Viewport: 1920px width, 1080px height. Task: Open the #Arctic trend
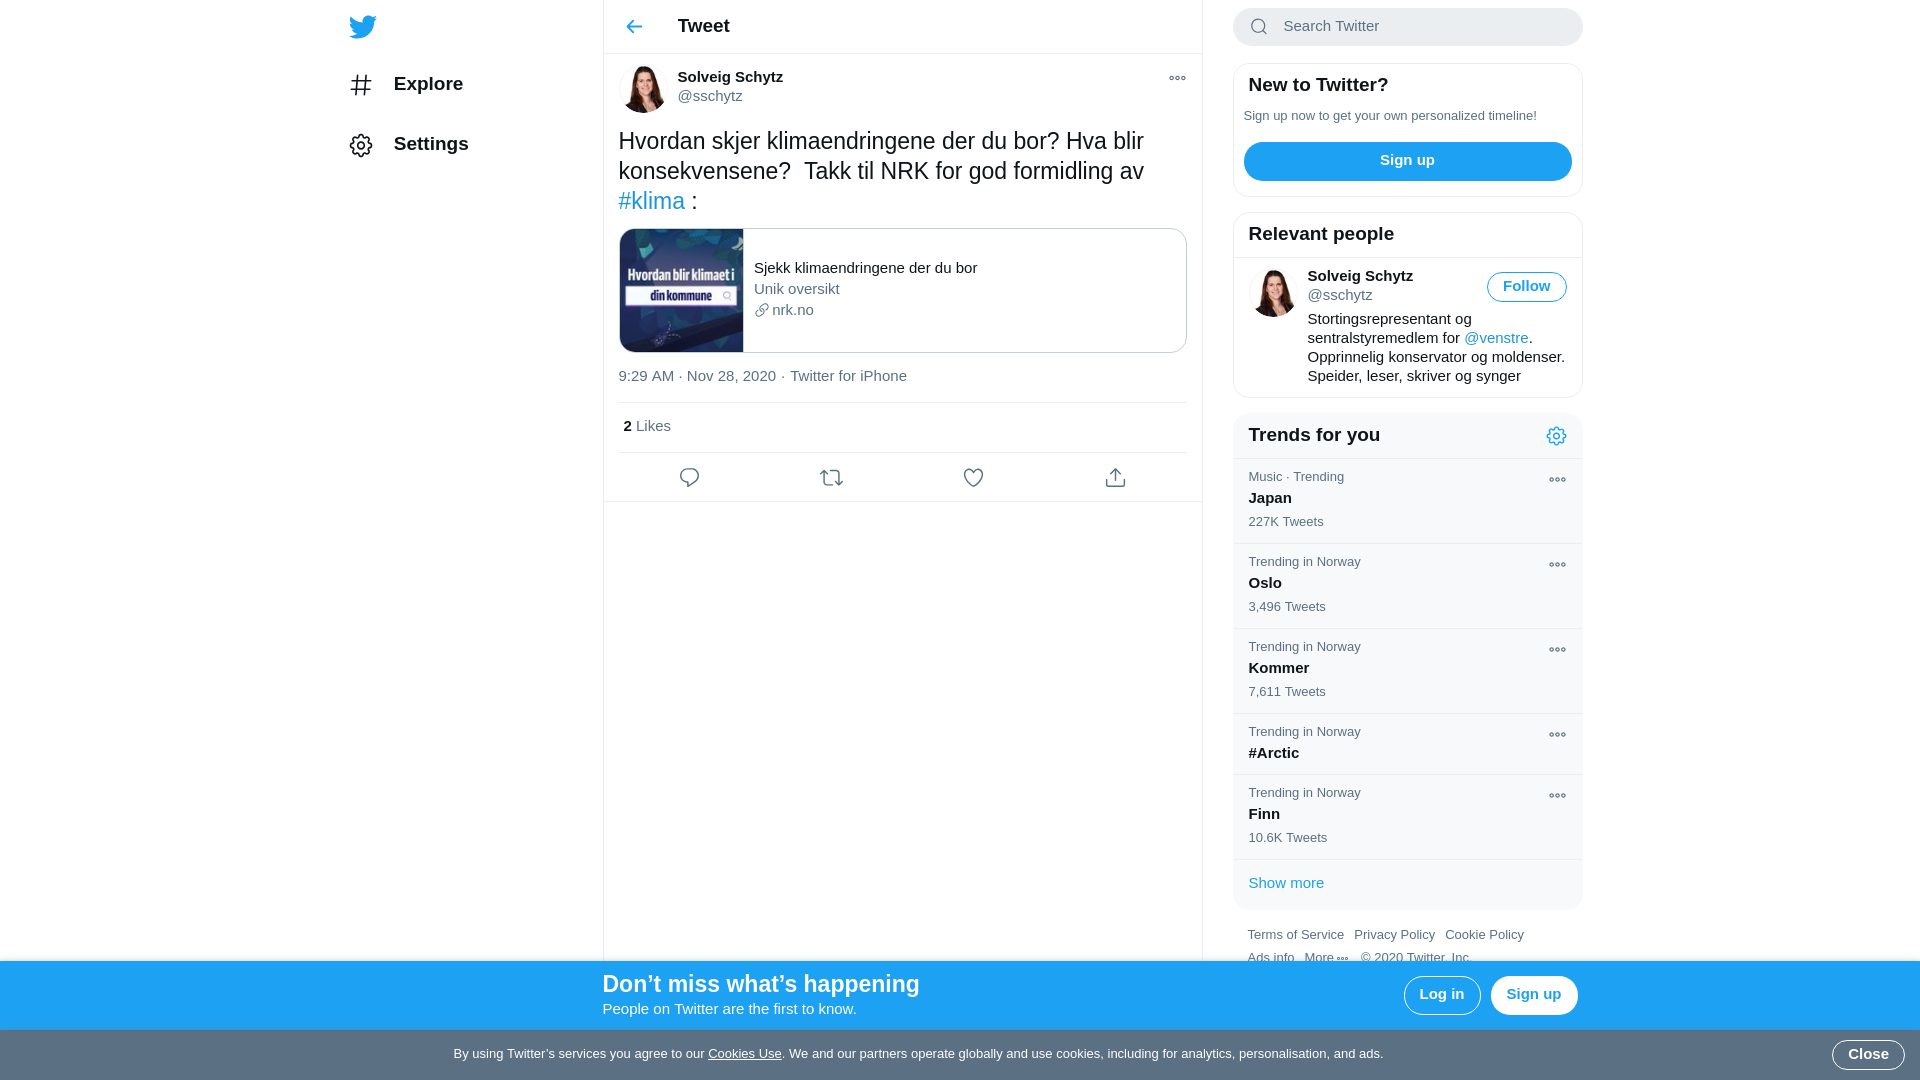click(x=1407, y=744)
